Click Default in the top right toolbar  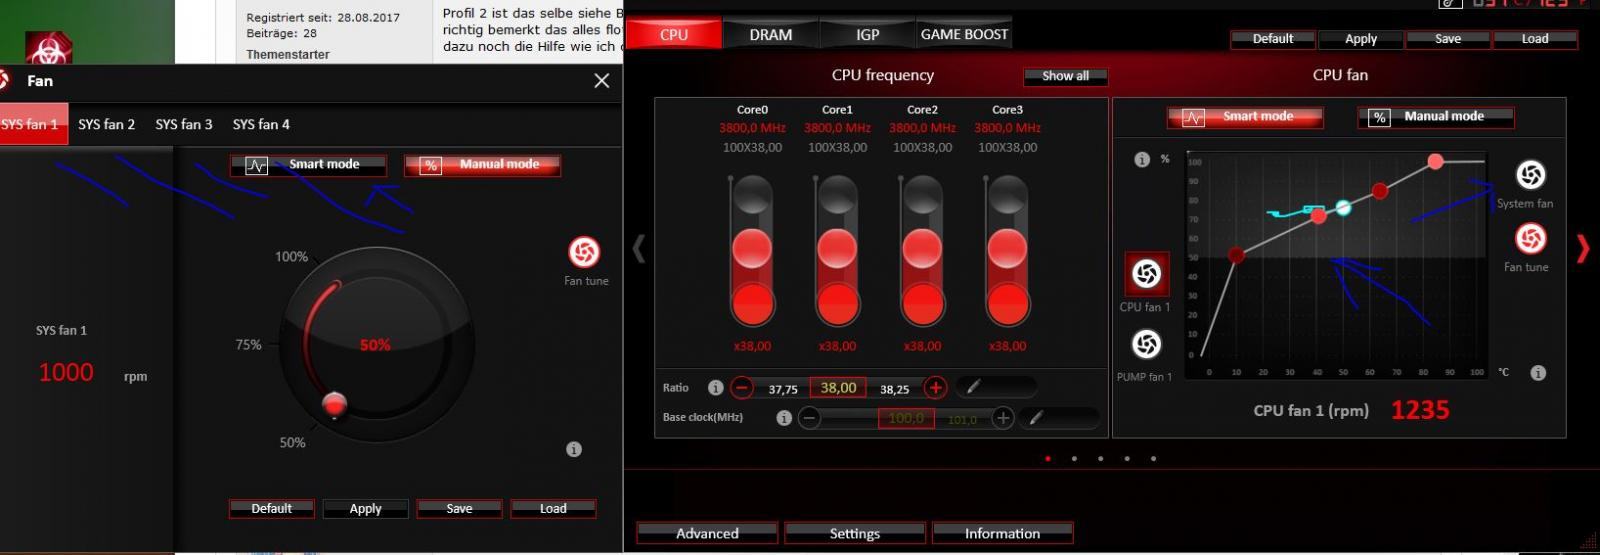coord(1273,39)
